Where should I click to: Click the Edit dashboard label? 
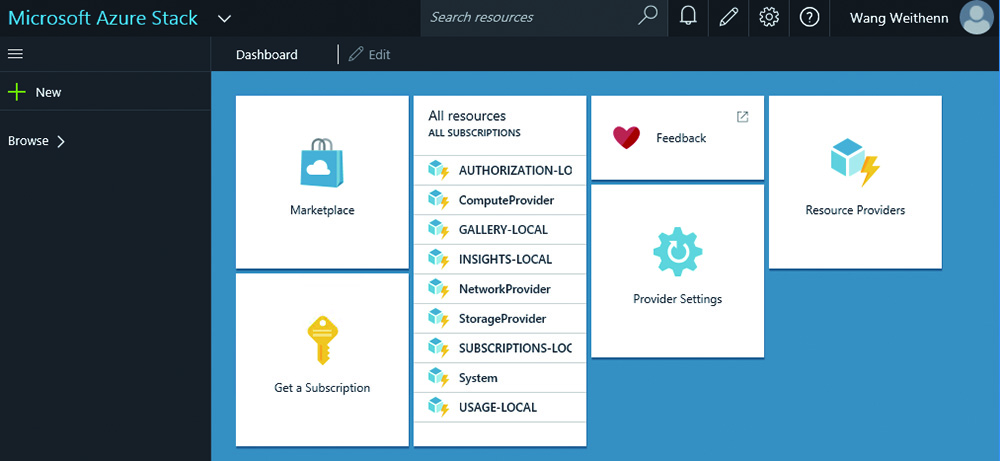tap(379, 55)
